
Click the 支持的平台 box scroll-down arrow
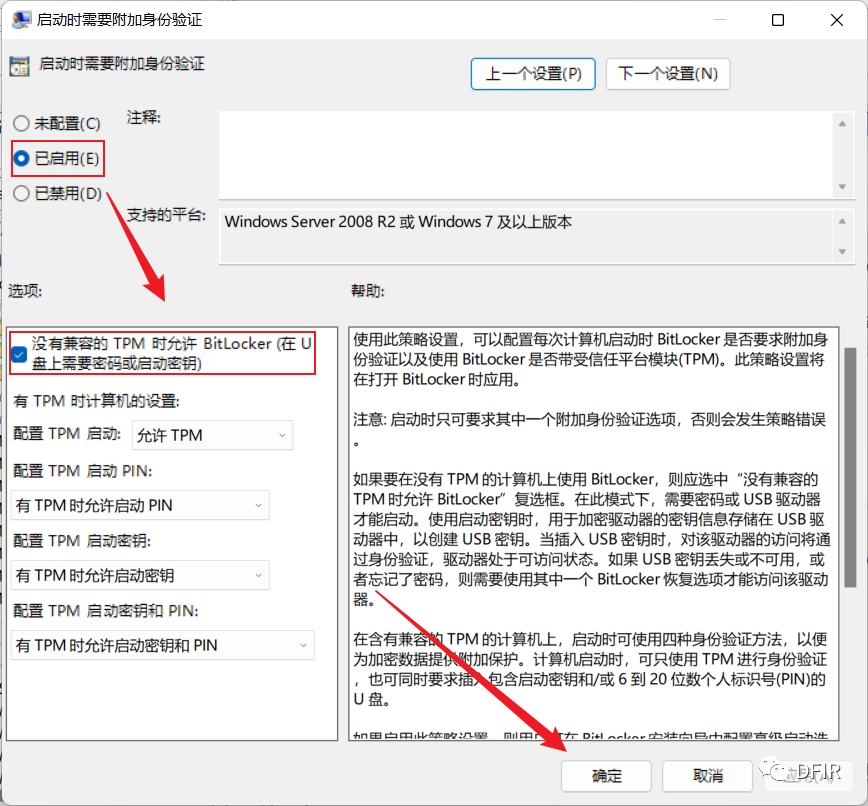click(x=842, y=251)
